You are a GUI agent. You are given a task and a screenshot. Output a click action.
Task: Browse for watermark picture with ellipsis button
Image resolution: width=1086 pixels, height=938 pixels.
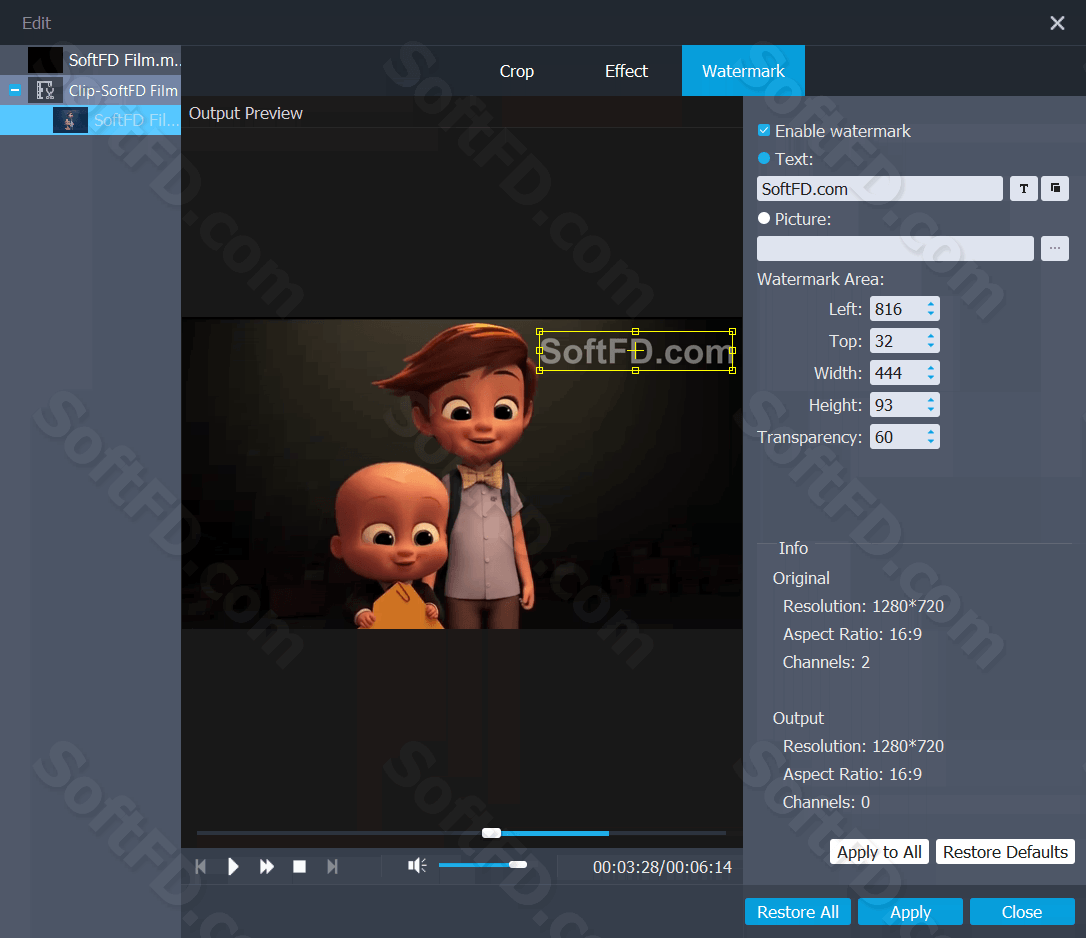(1054, 248)
